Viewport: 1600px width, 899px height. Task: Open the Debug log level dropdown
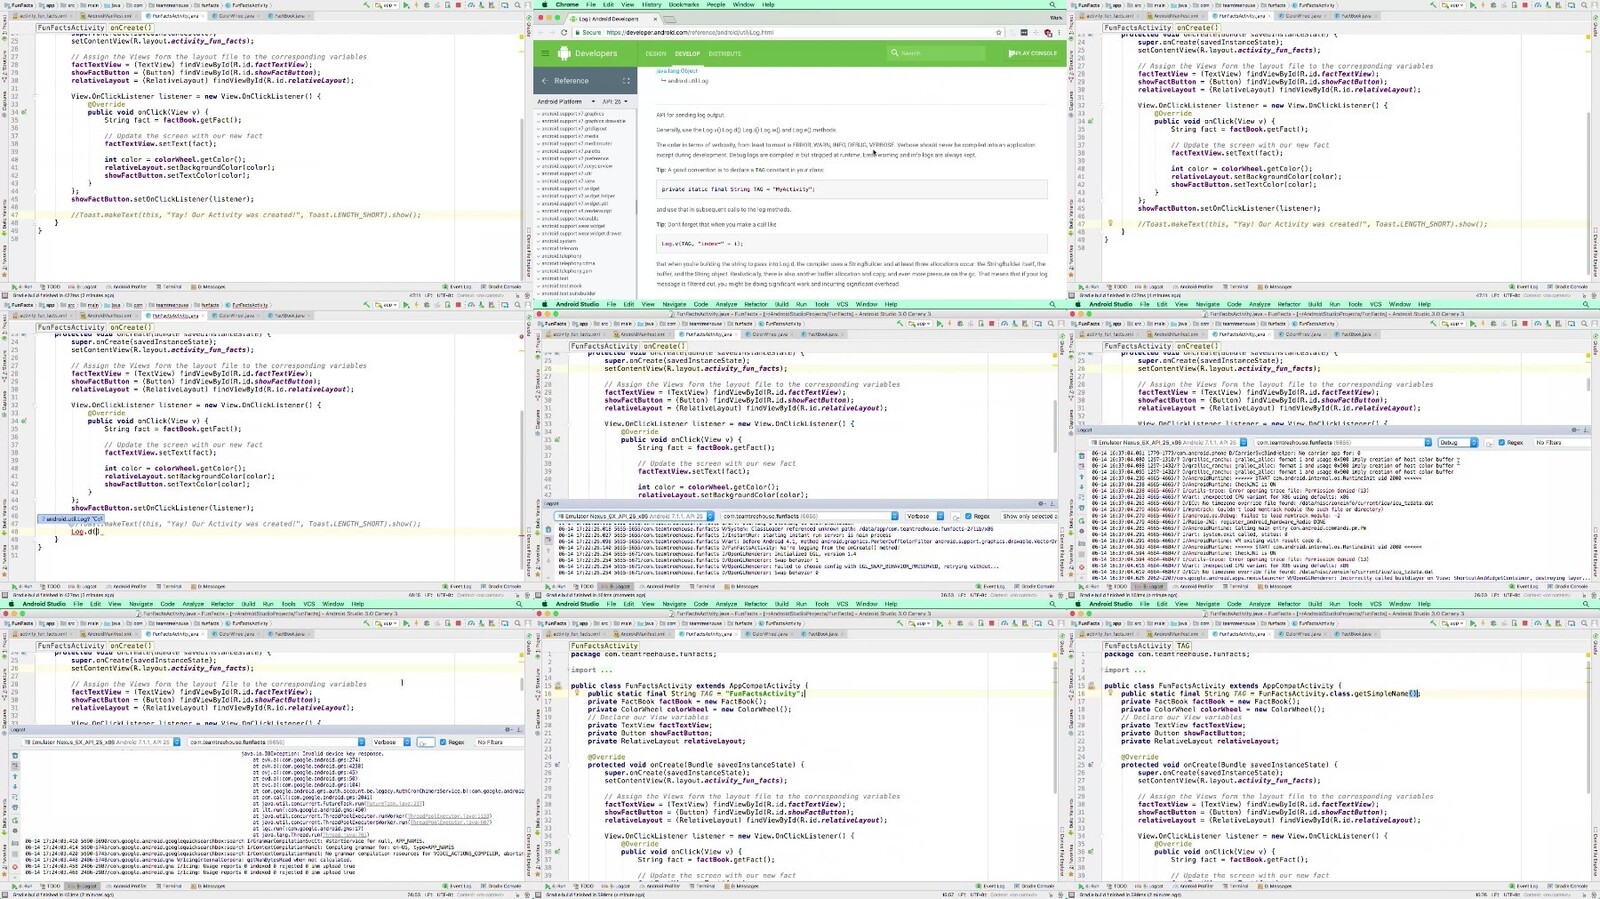point(1457,442)
